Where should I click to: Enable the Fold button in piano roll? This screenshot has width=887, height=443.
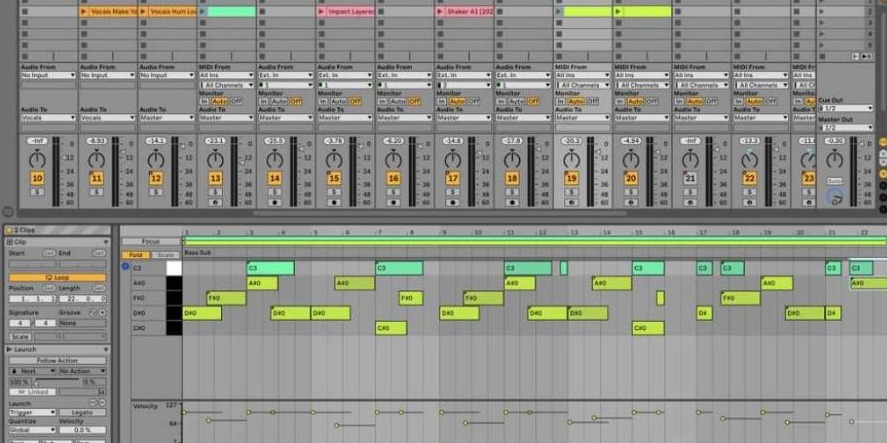(136, 254)
